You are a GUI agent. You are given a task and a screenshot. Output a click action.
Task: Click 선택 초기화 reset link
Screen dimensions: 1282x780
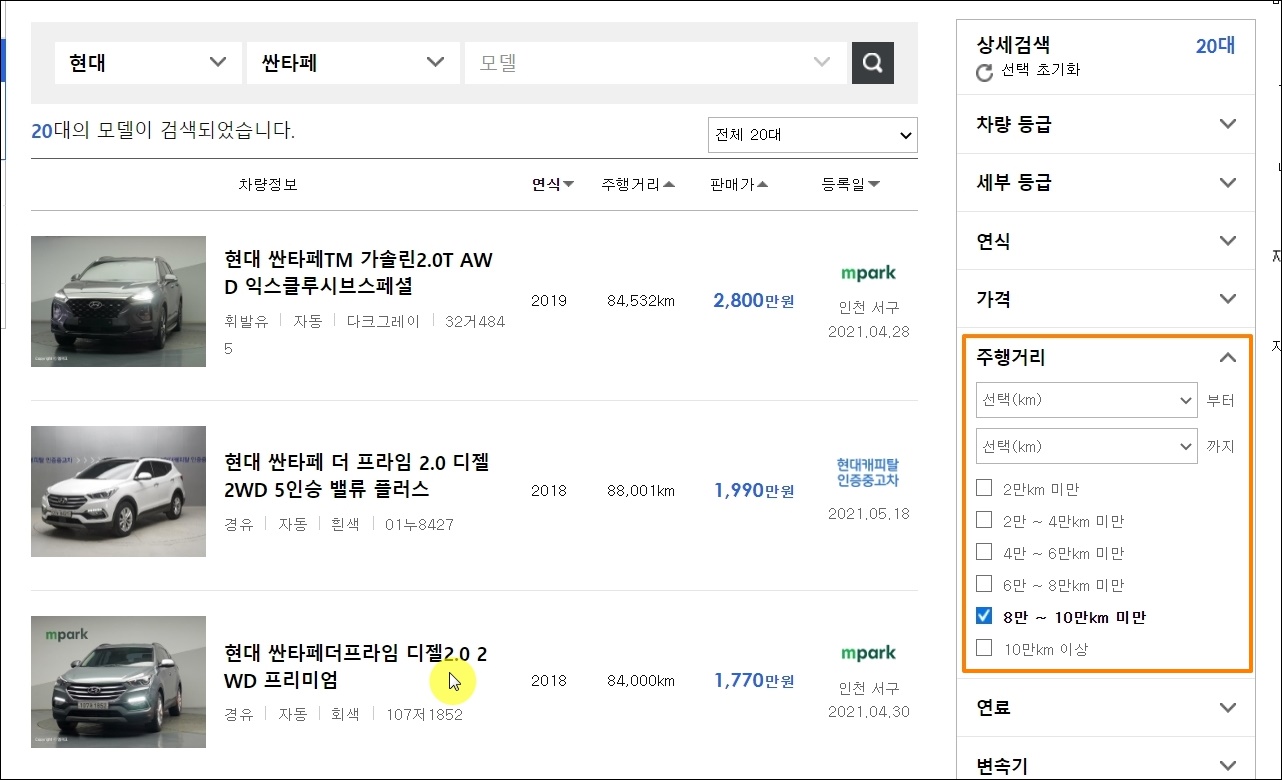click(1040, 70)
